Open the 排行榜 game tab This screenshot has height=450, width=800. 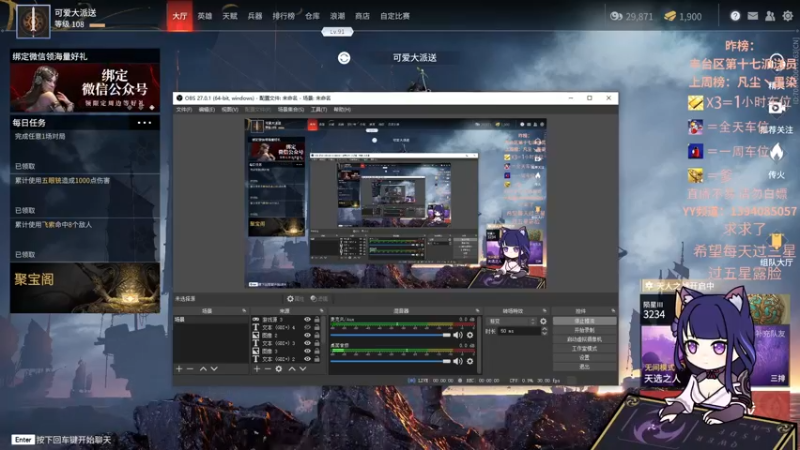click(283, 16)
